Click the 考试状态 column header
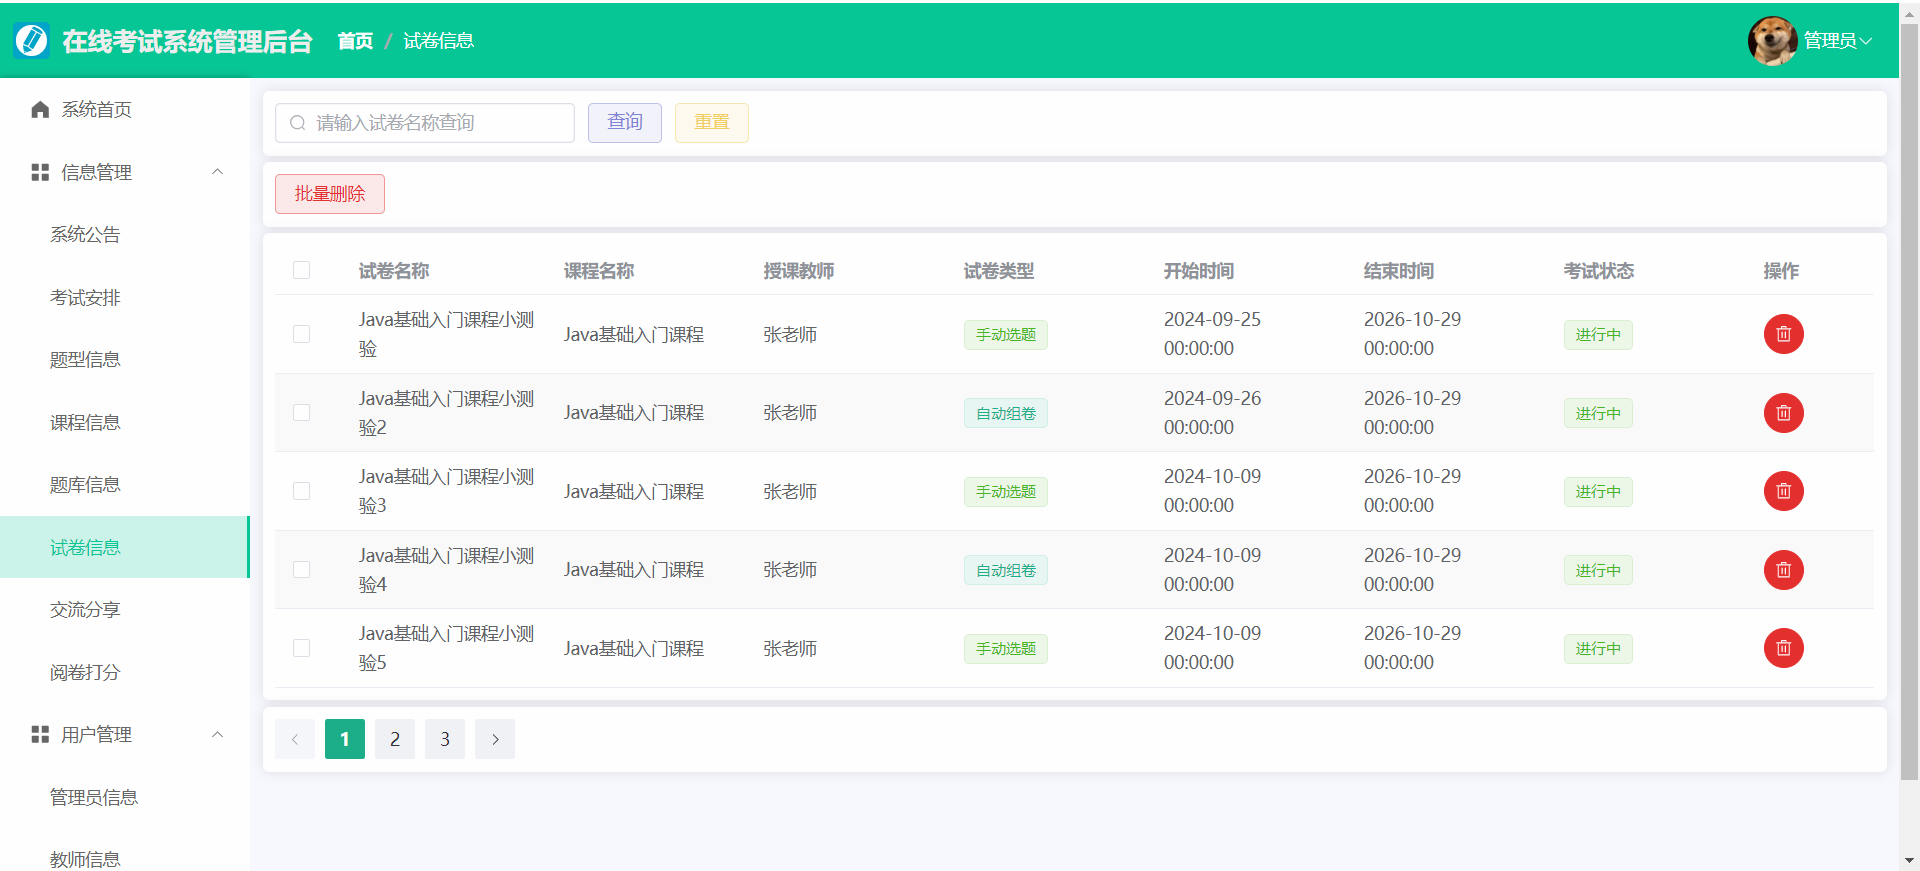Screen dimensions: 1920x871 [x=1599, y=271]
